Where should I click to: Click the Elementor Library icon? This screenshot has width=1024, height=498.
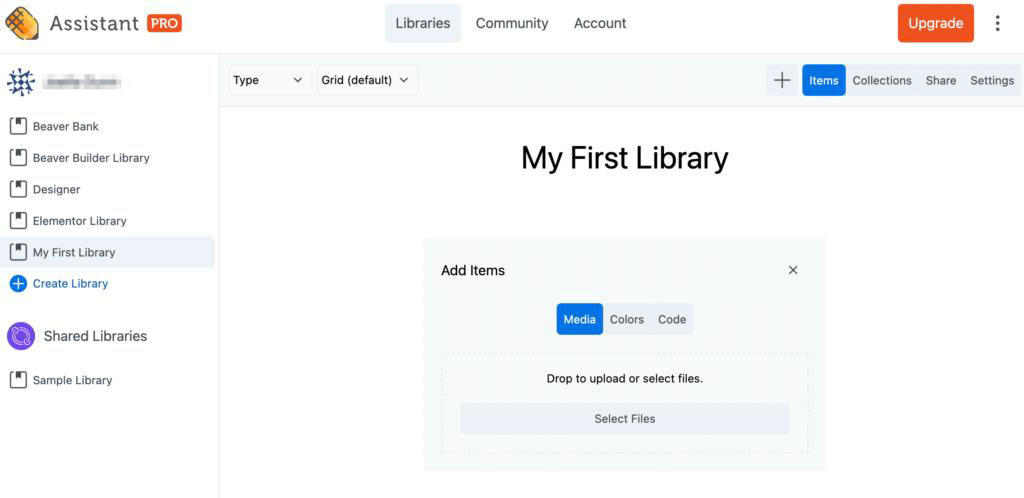coord(18,221)
